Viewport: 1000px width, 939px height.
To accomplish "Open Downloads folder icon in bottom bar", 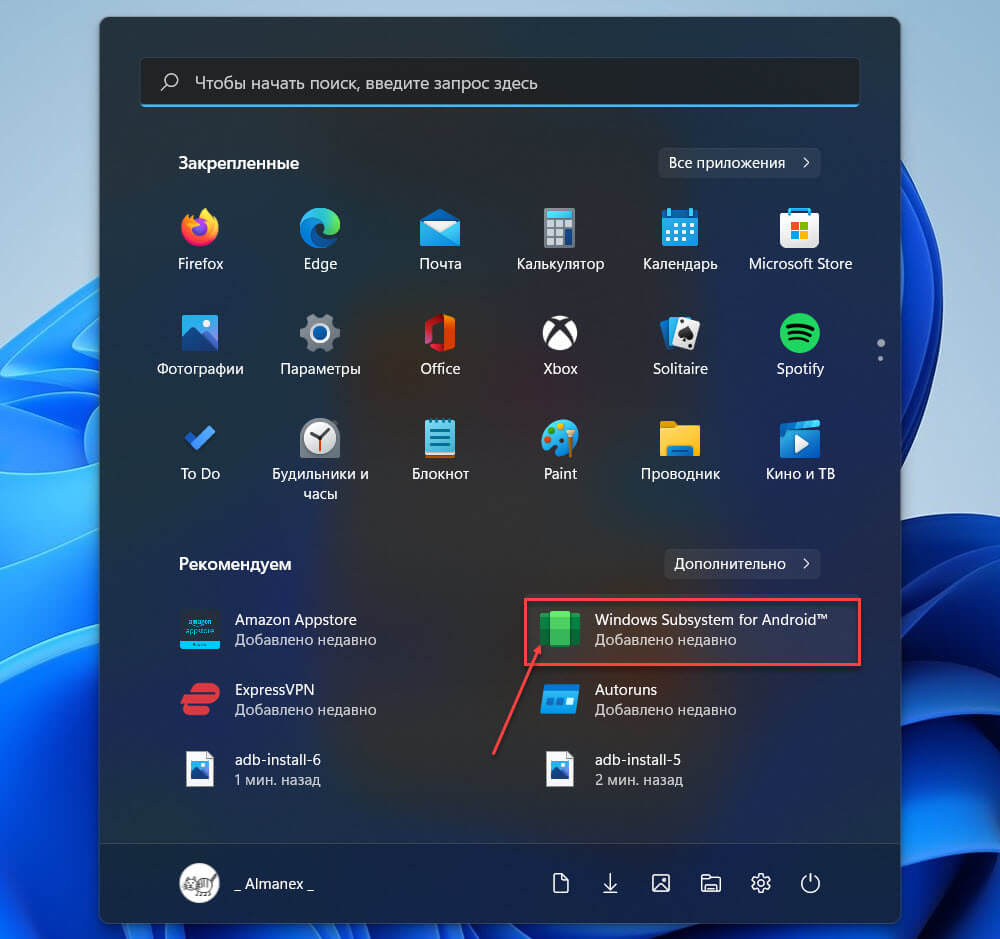I will pos(610,884).
